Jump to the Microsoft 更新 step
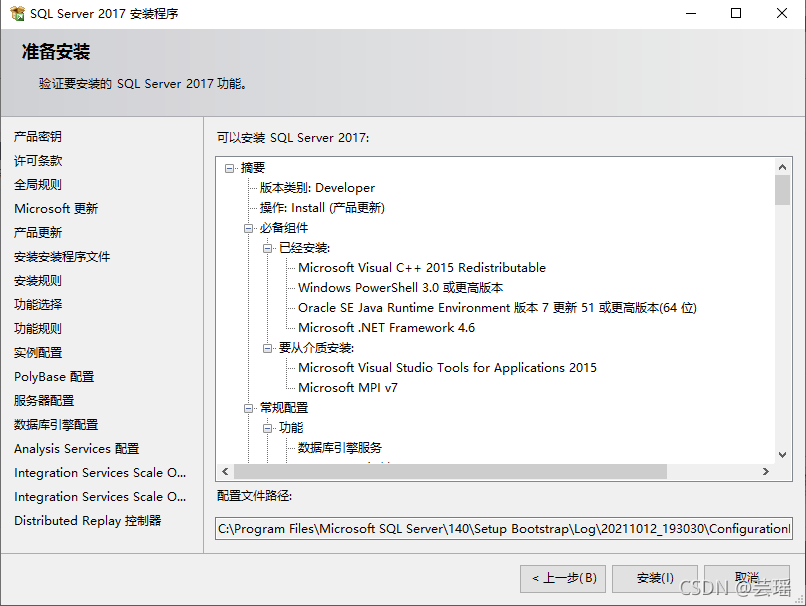Screen dimensions: 806x606 pyautogui.click(x=56, y=209)
